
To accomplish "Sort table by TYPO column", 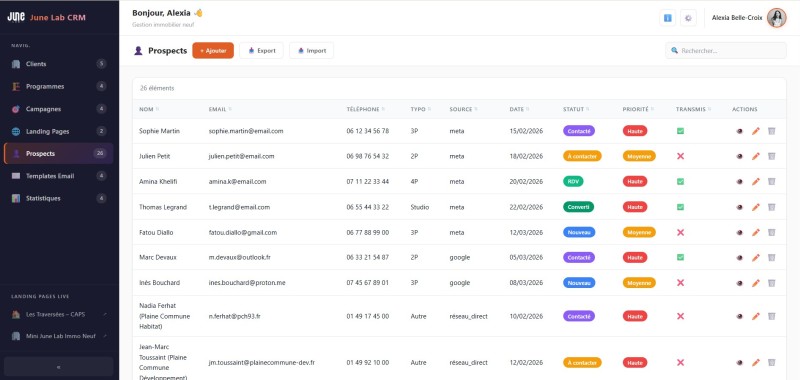I will pos(421,109).
